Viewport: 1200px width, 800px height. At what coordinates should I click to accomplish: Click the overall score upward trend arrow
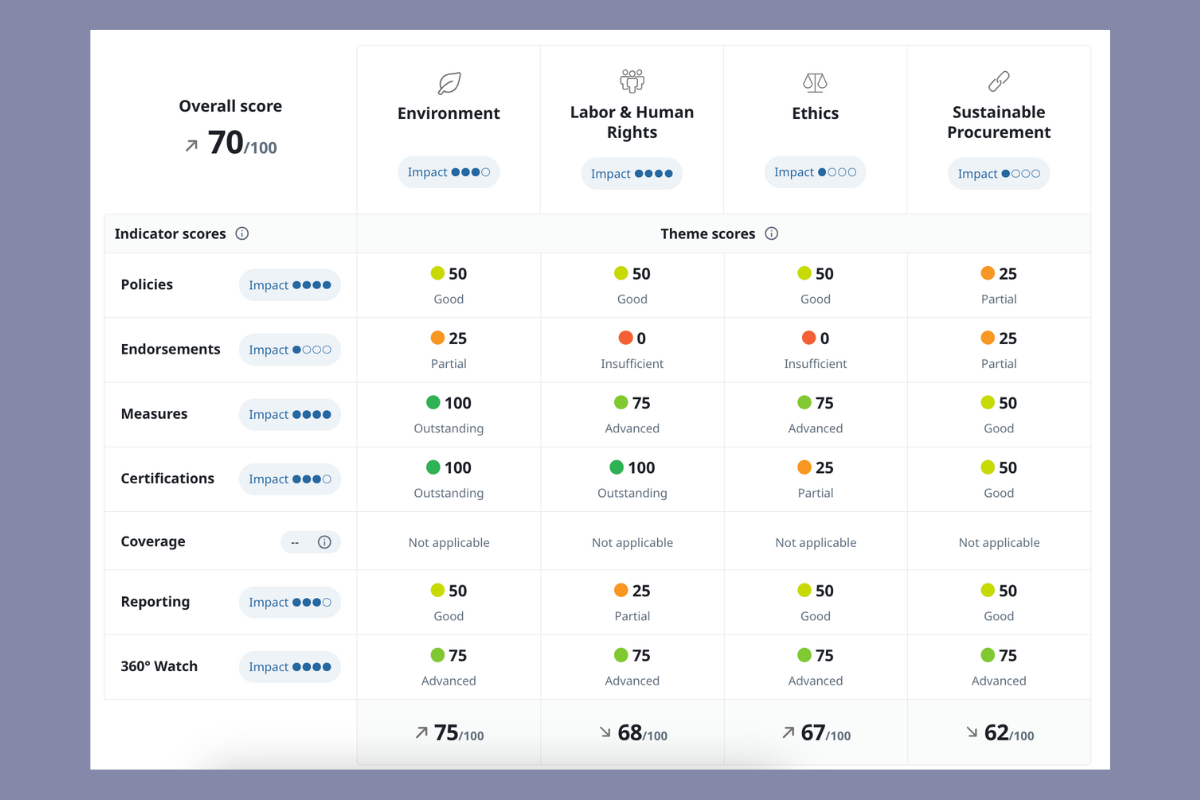coord(191,145)
